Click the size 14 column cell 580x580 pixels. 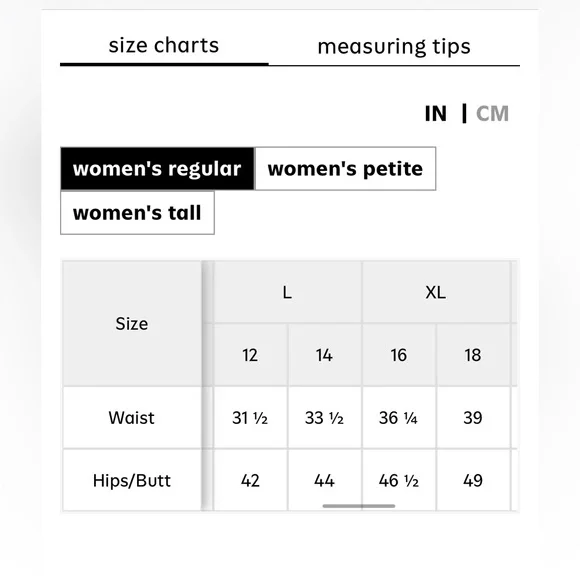324,355
